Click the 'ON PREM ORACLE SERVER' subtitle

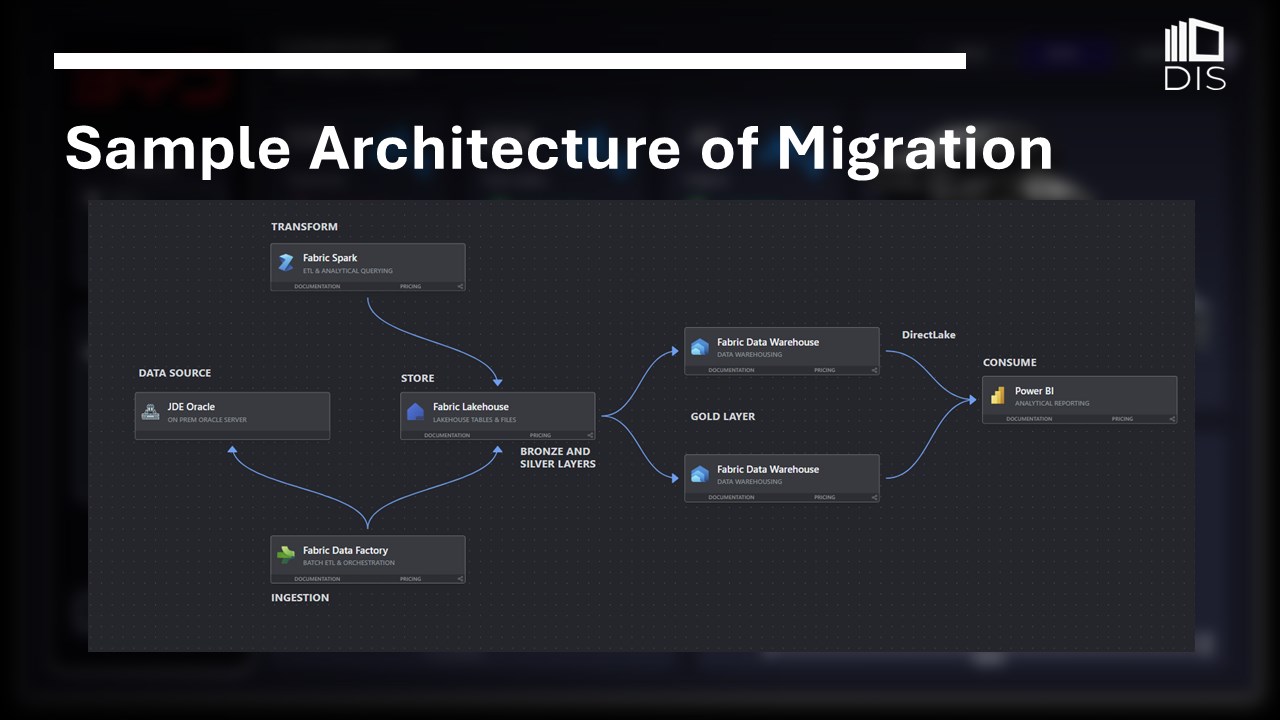pyautogui.click(x=207, y=420)
